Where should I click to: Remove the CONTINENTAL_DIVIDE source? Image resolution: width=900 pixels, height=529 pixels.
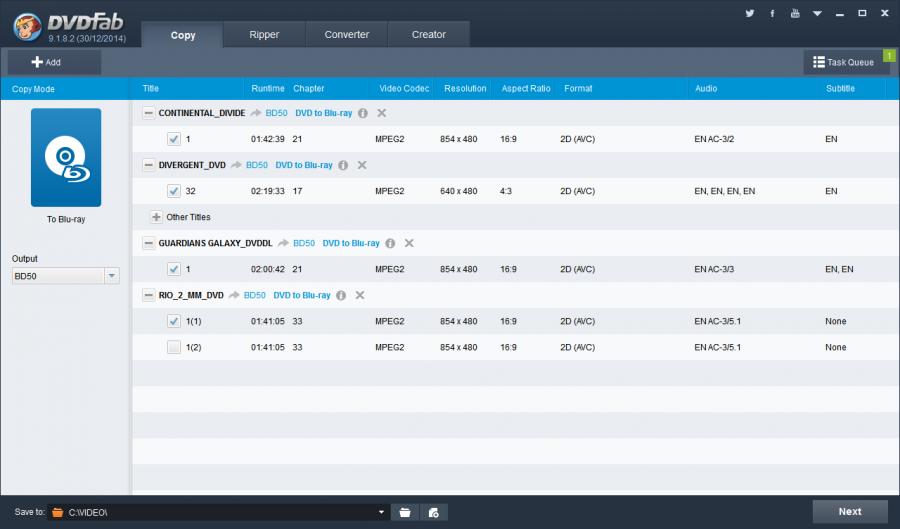382,113
